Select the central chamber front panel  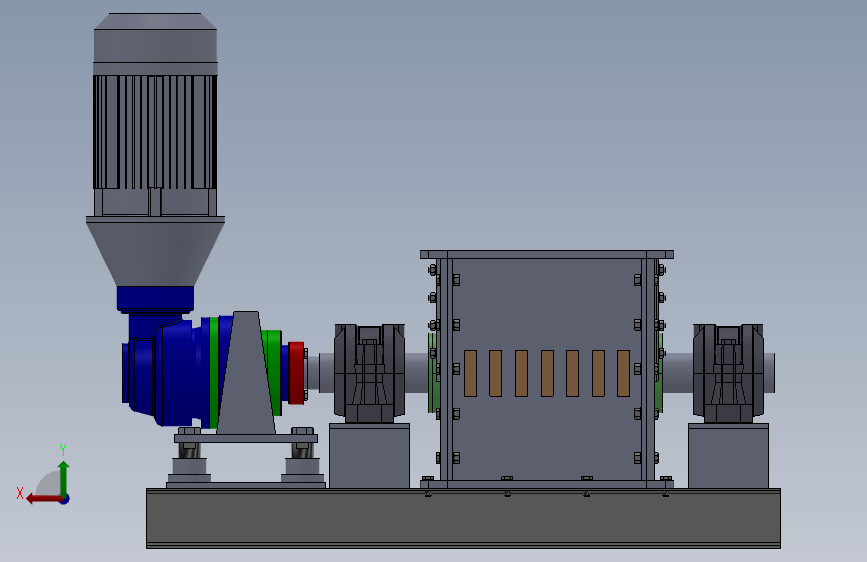(546, 310)
